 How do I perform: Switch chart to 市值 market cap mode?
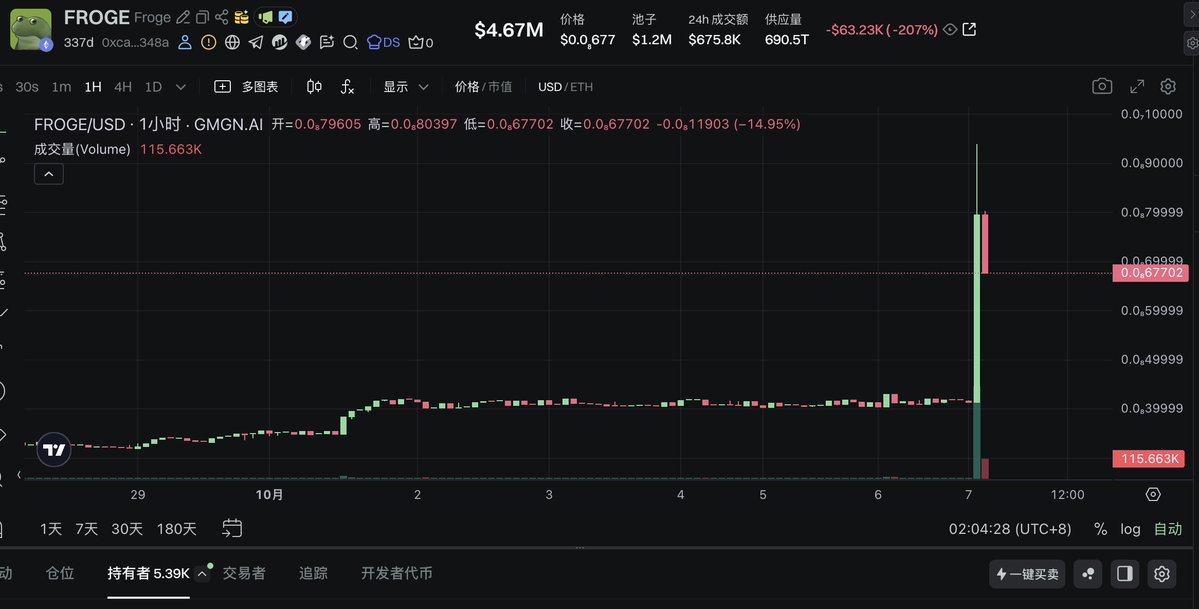point(500,86)
